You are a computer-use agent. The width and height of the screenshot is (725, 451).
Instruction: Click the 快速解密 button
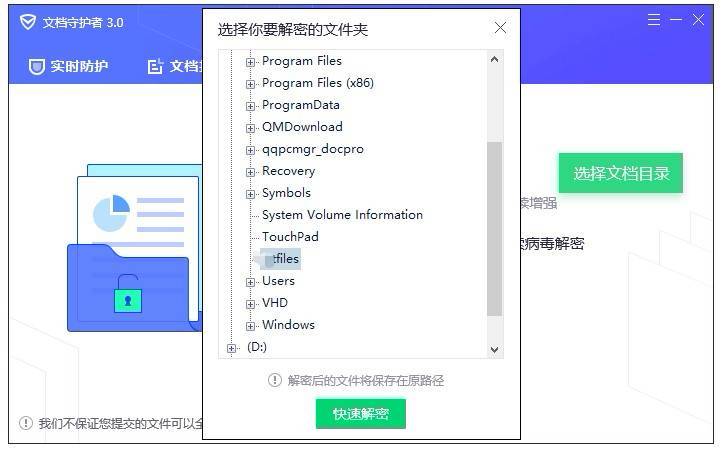pos(361,414)
